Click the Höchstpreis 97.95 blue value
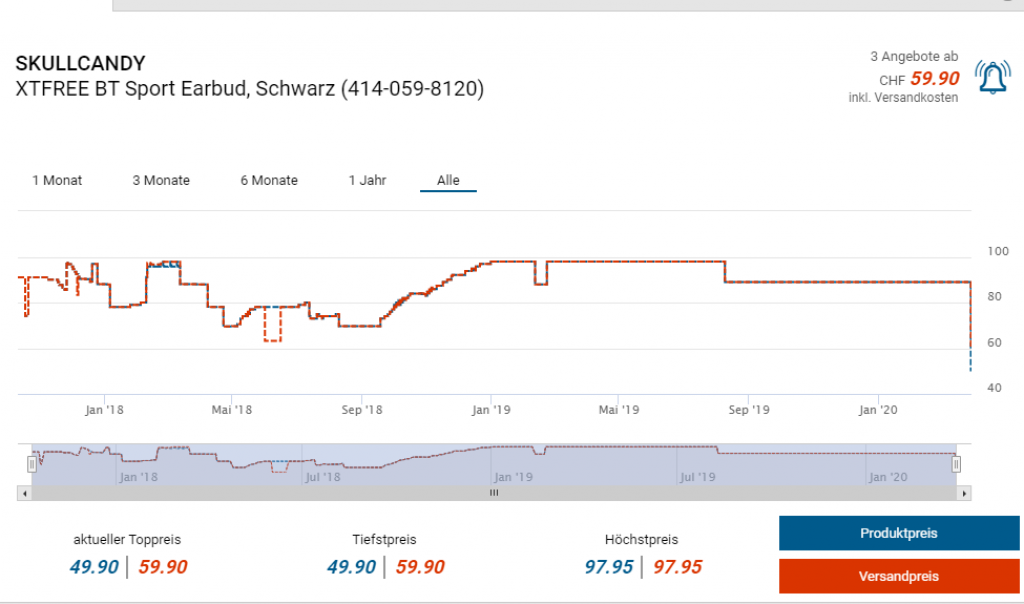The image size is (1024, 604). click(x=608, y=567)
